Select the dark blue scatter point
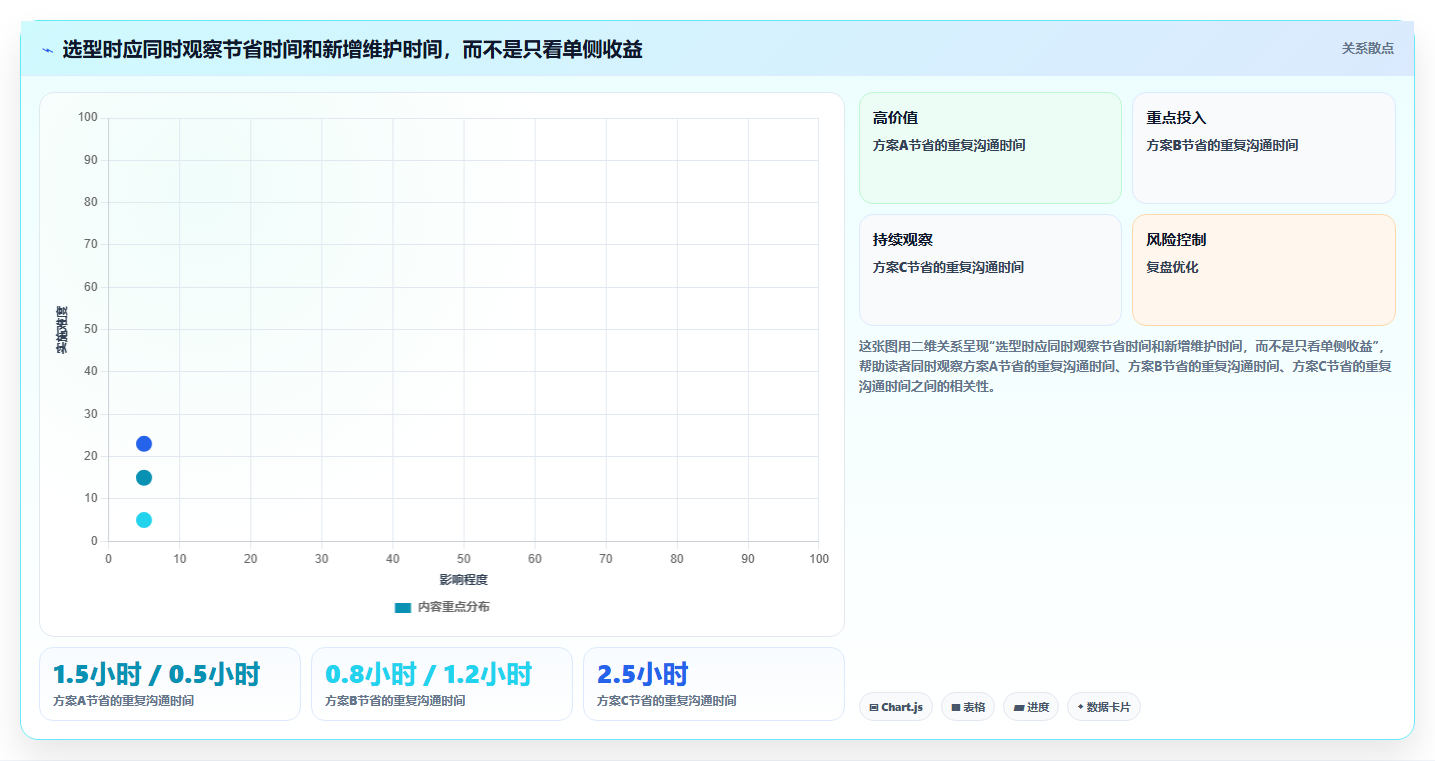Viewport: 1435px width, 761px height. tap(144, 444)
